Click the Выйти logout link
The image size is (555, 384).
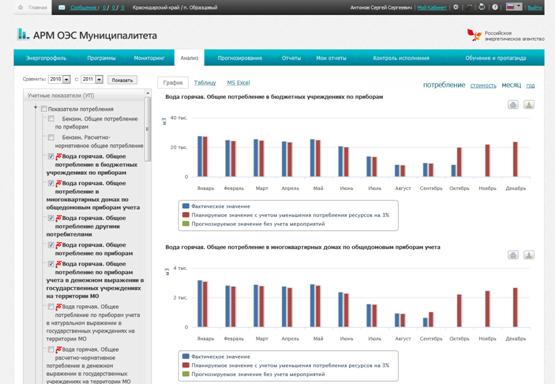(x=534, y=7)
